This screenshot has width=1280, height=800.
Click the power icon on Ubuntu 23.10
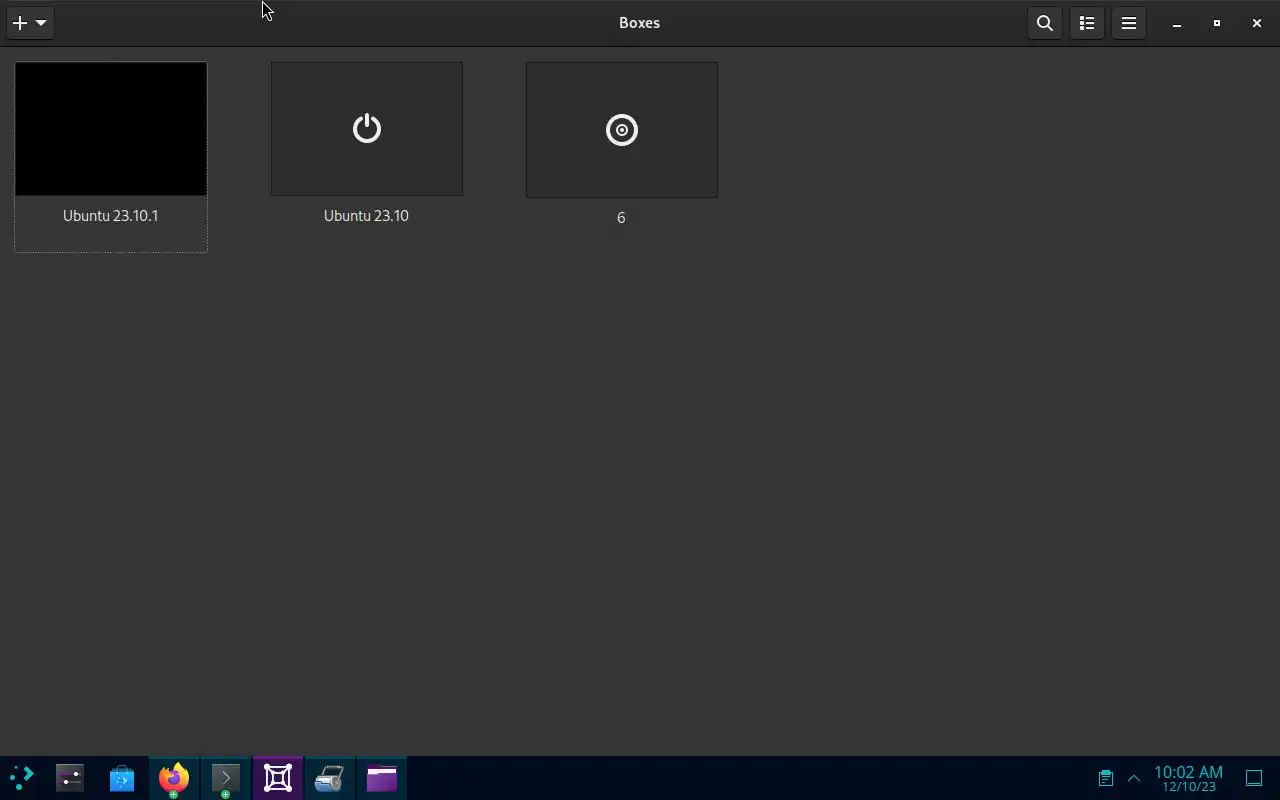click(x=367, y=128)
